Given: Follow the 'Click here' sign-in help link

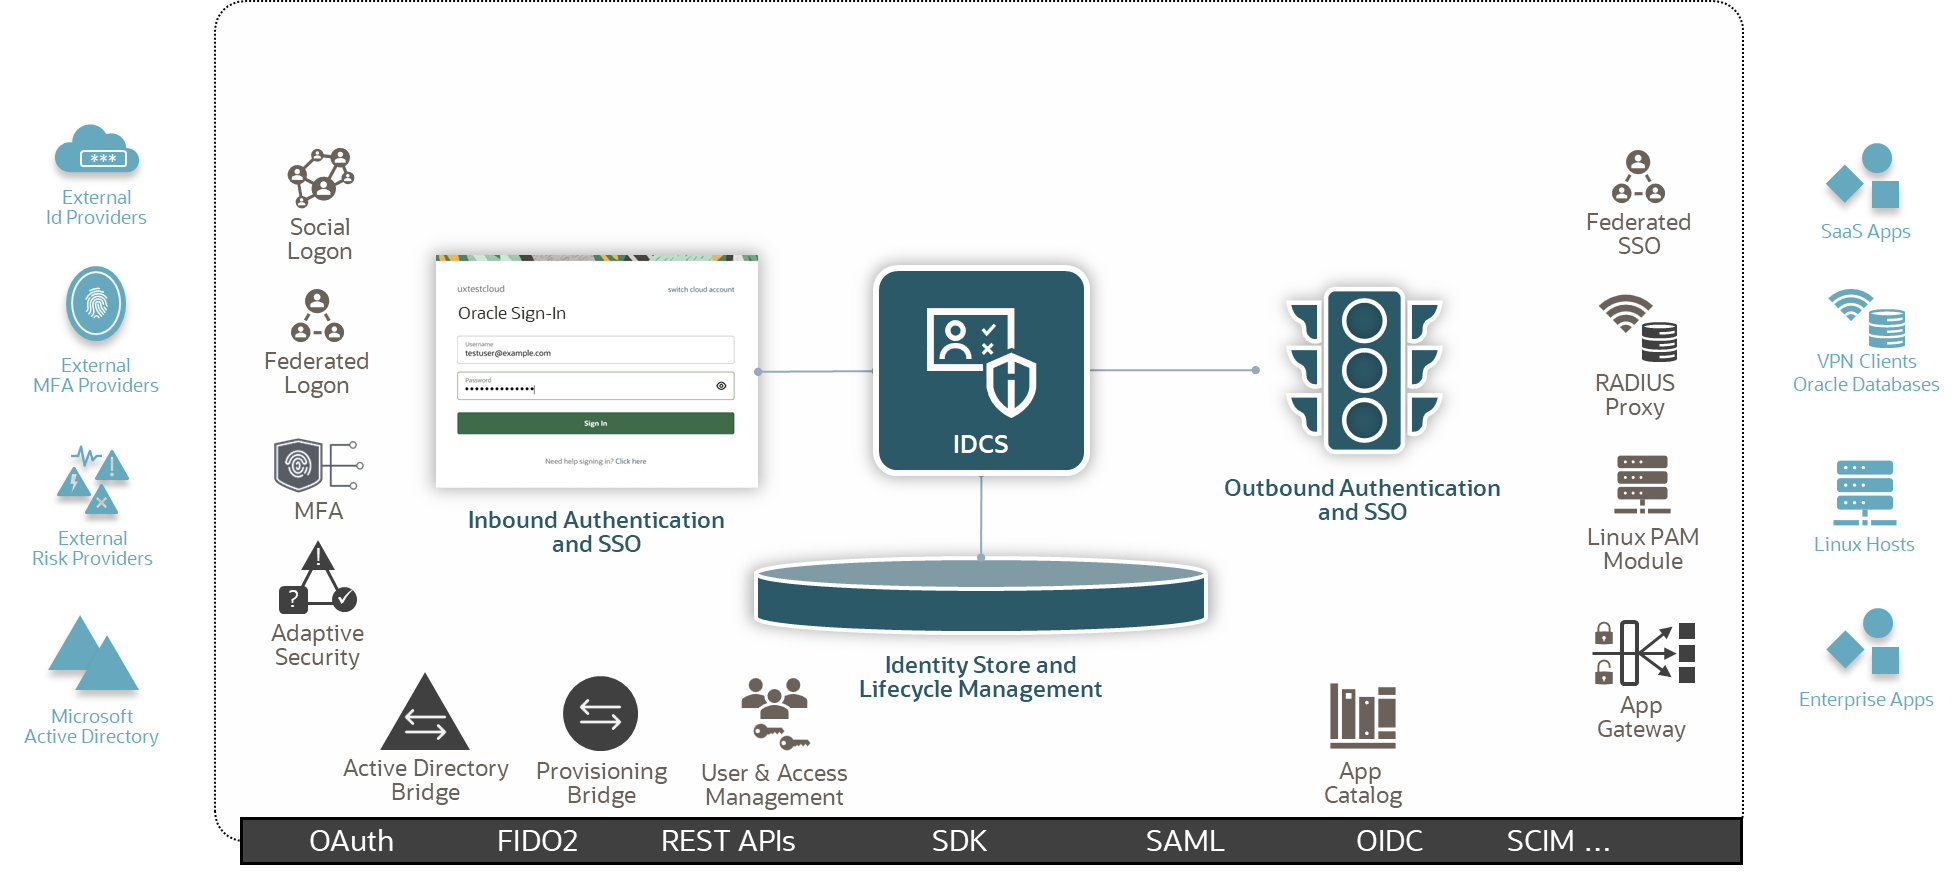Looking at the screenshot, I should (631, 462).
